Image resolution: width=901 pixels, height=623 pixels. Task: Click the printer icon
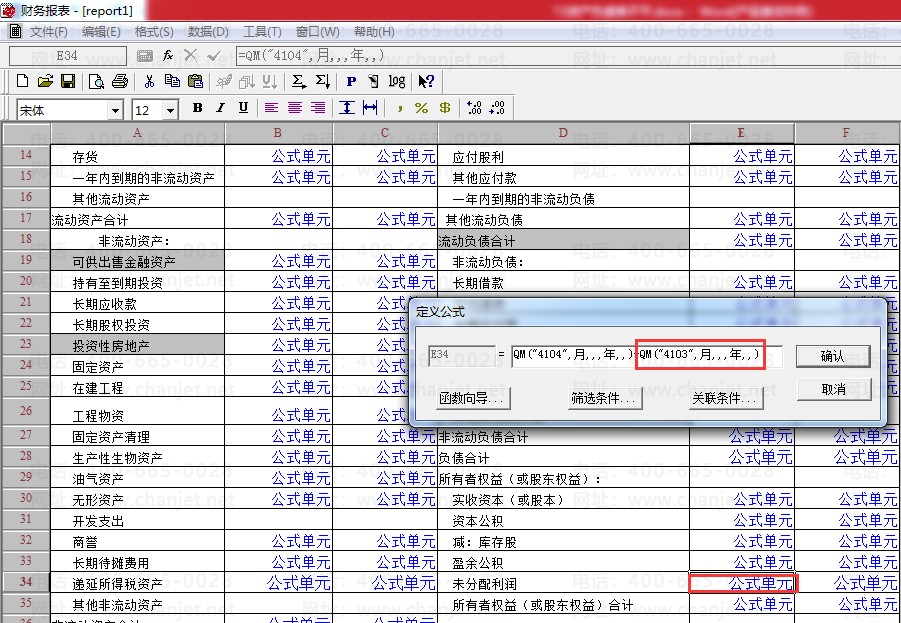click(119, 81)
